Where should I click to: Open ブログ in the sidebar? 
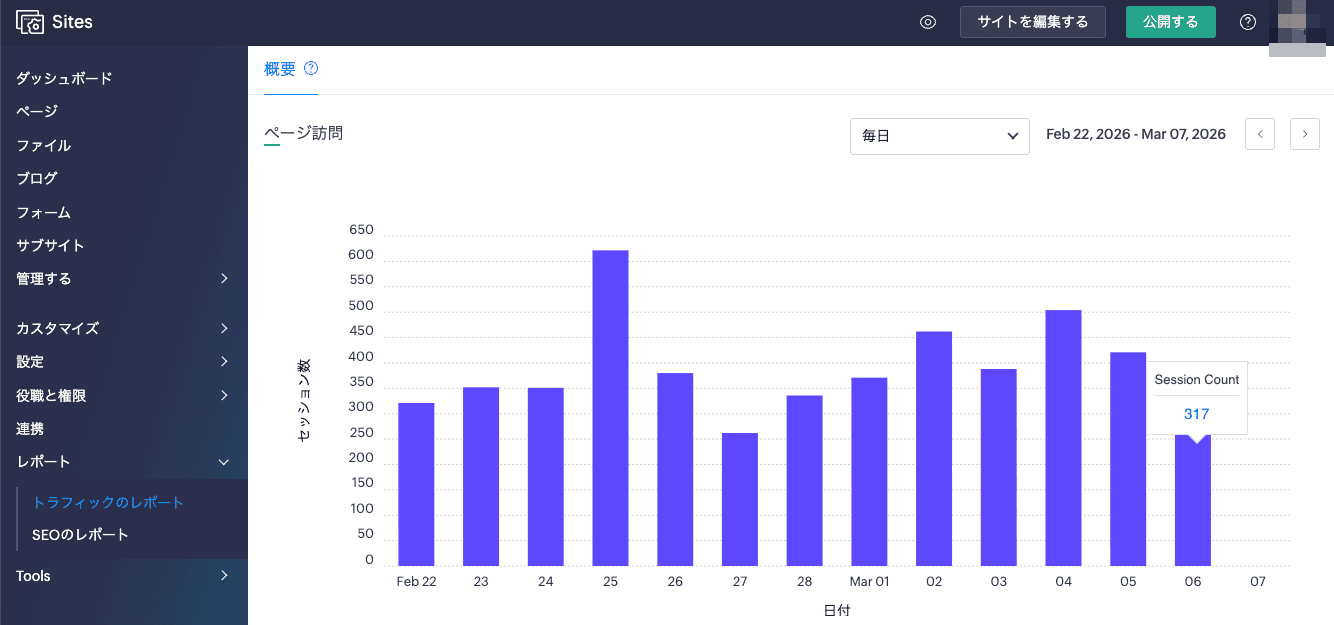pyautogui.click(x=37, y=178)
